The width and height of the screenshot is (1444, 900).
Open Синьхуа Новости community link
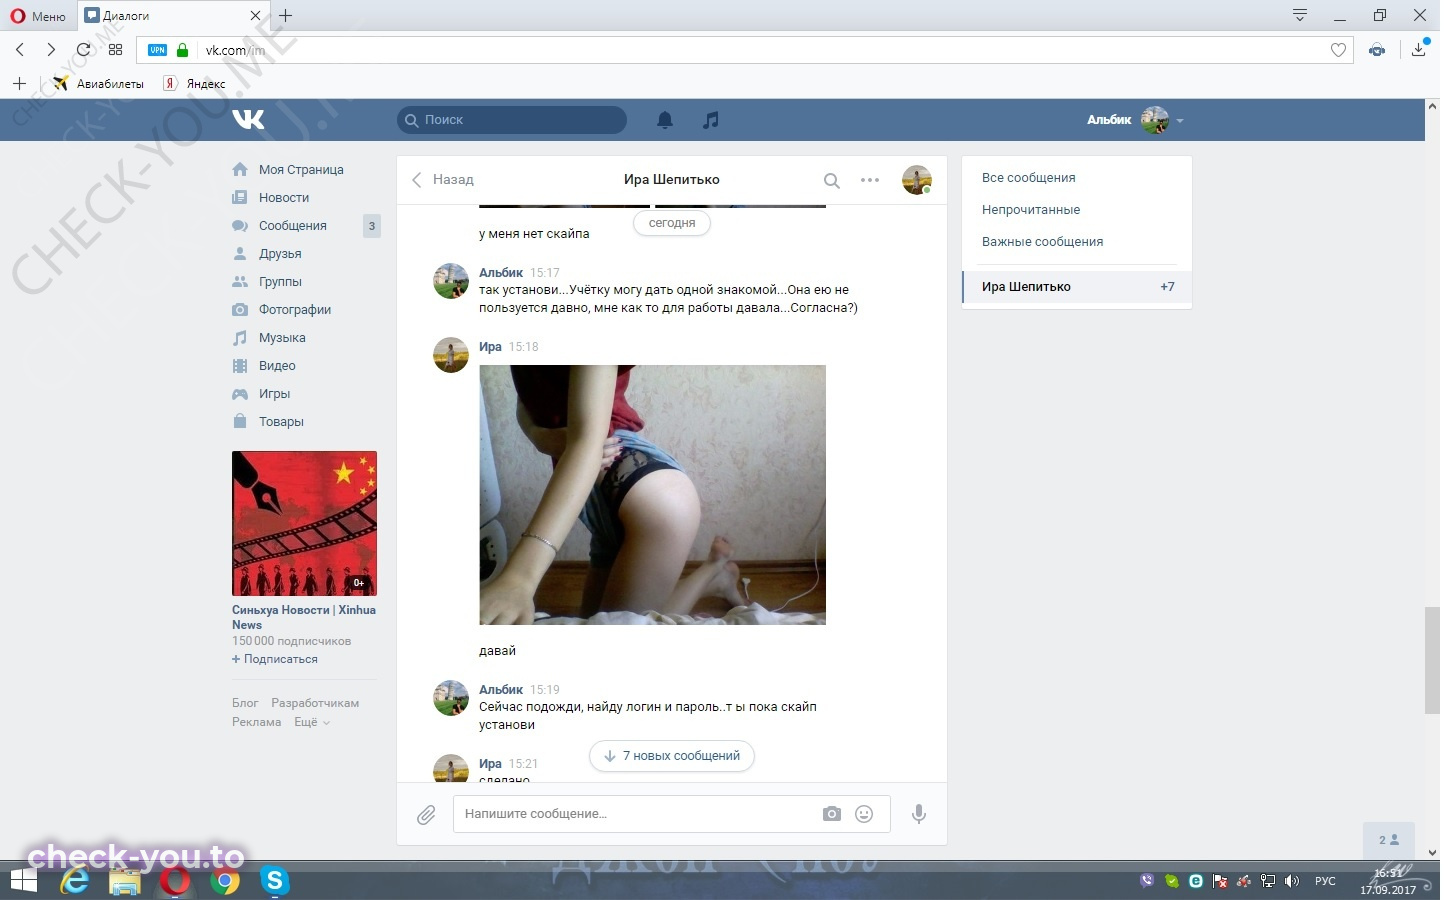[304, 617]
